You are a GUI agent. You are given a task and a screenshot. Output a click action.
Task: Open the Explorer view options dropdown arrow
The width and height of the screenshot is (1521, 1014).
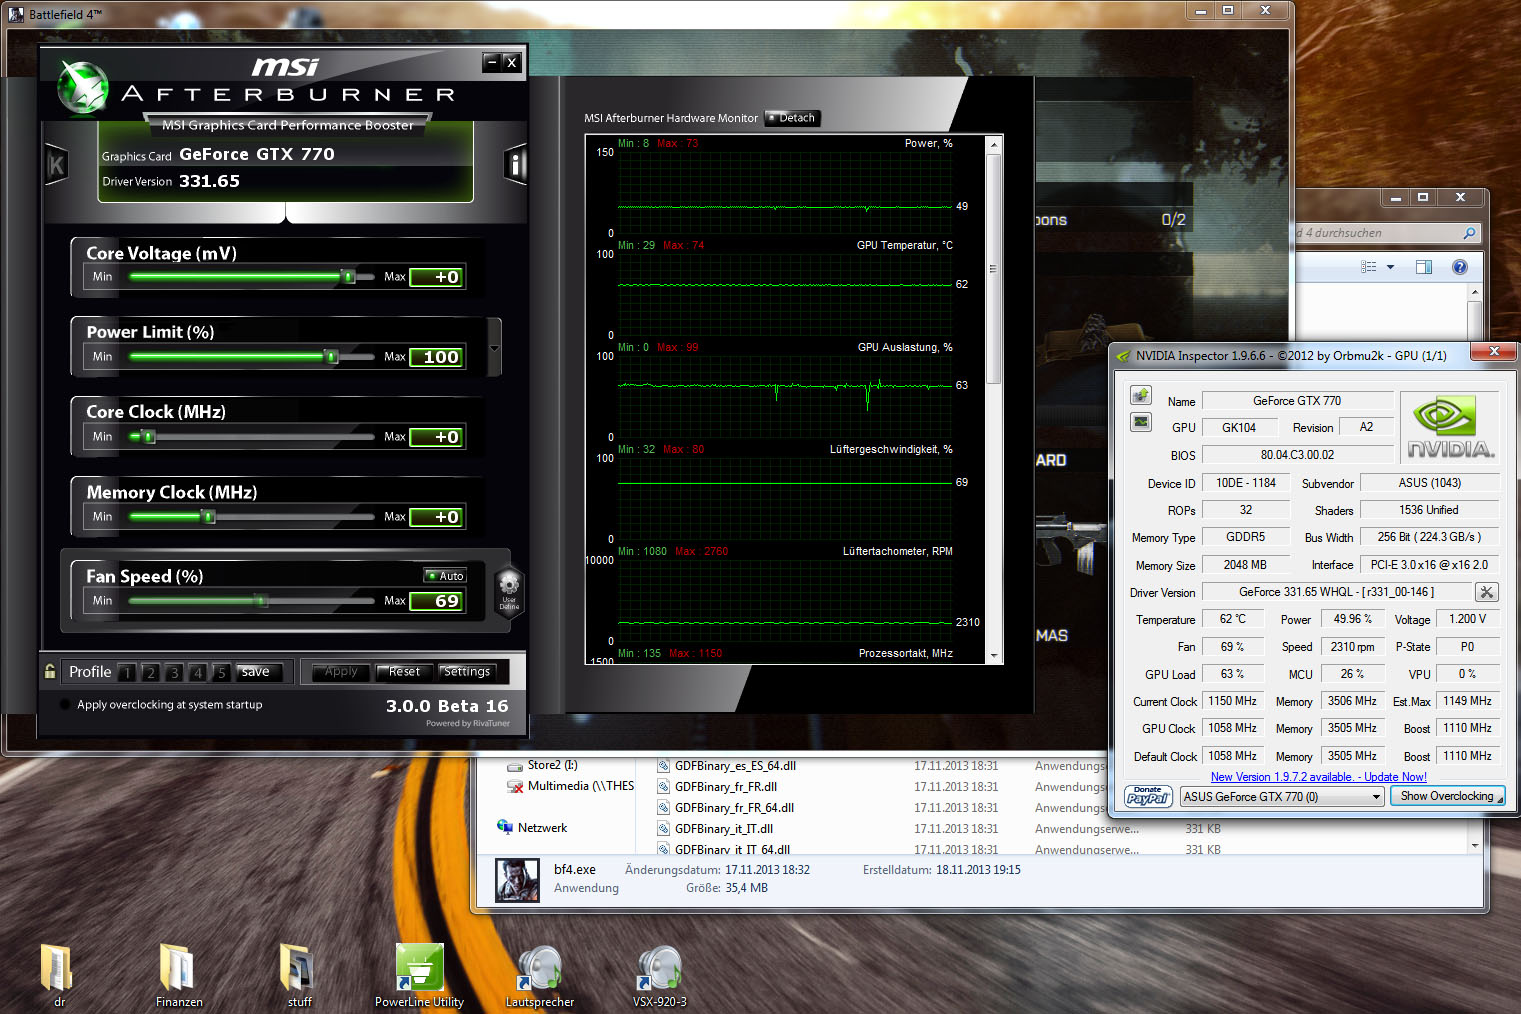1390,267
